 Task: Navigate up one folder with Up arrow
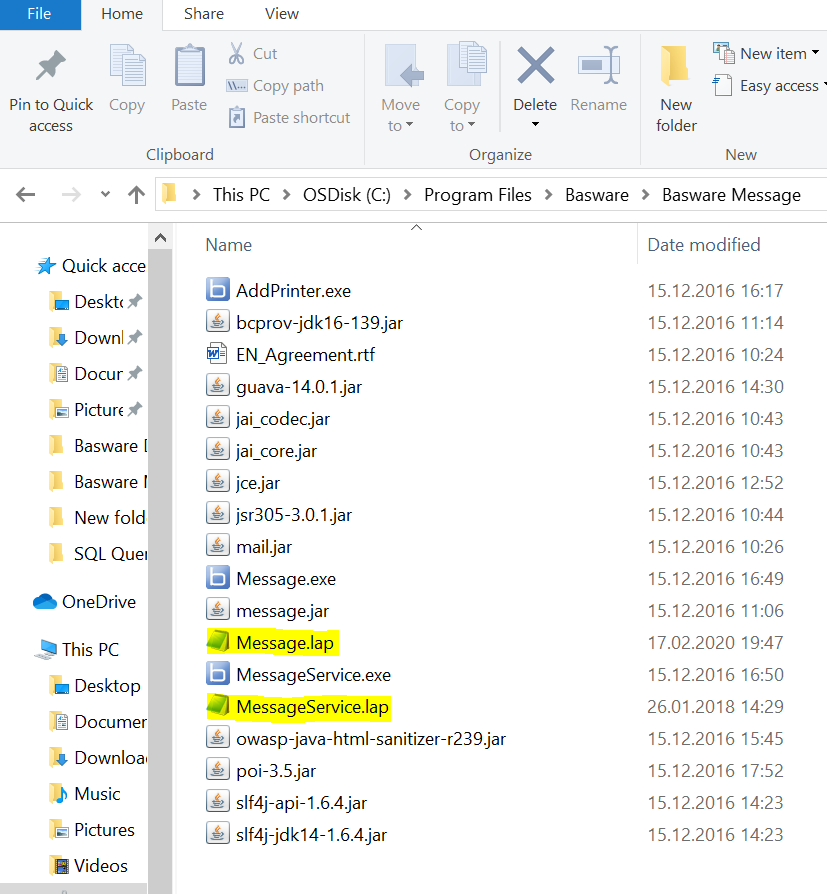pos(137,195)
